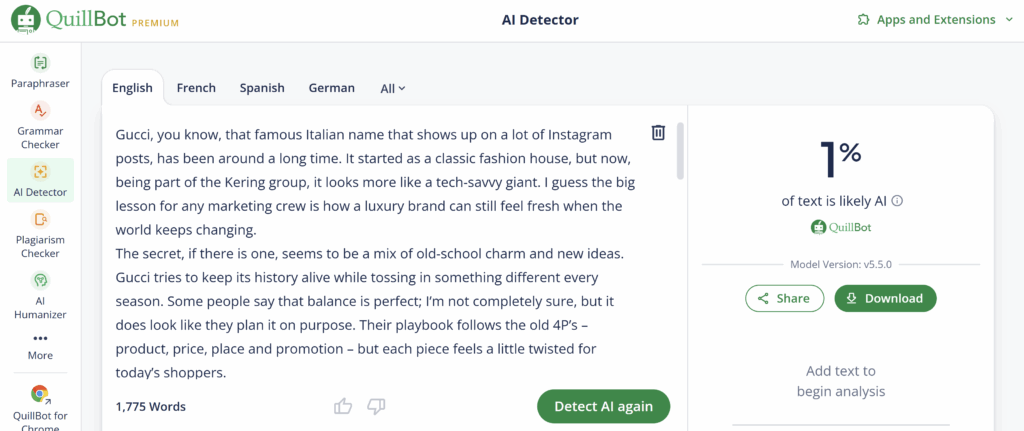Image resolution: width=1024 pixels, height=431 pixels.
Task: Click the info icon beside likely AI
Action: click(x=897, y=201)
